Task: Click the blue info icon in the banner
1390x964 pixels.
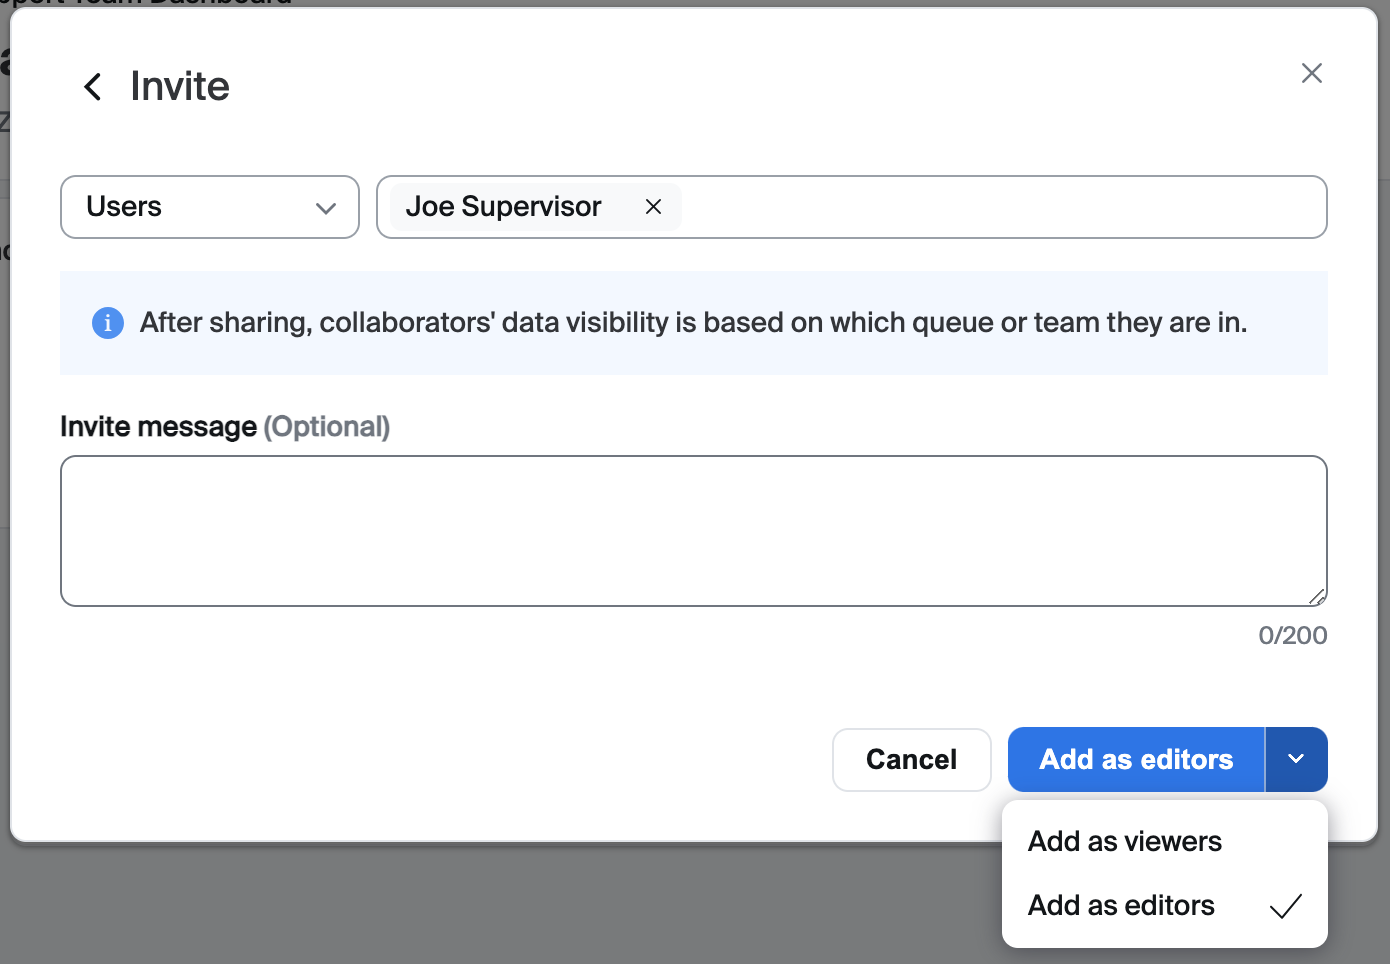Action: click(x=108, y=323)
